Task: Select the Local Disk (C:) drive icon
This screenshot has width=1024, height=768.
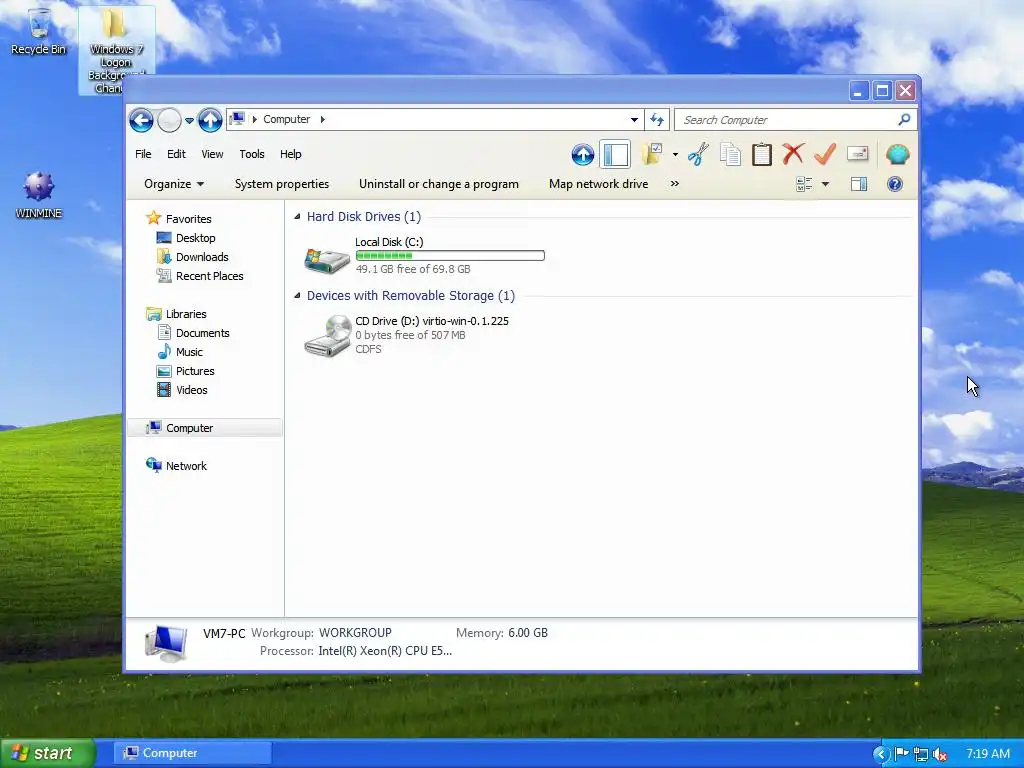Action: 327,259
